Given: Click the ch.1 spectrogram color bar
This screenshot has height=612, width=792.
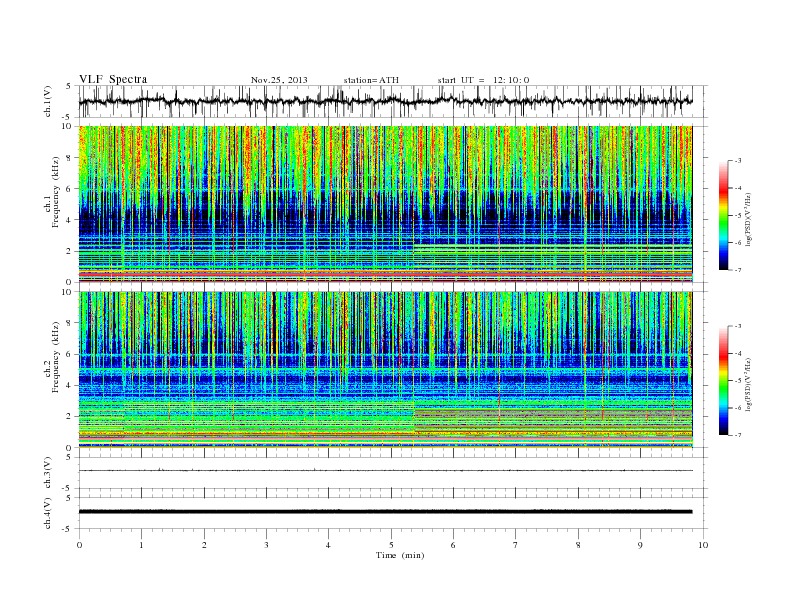Looking at the screenshot, I should tap(723, 216).
